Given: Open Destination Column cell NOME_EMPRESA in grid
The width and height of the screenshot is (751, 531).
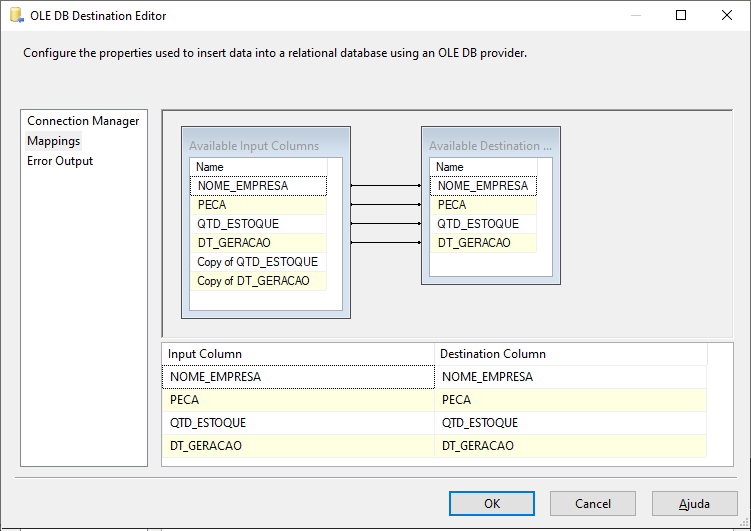Looking at the screenshot, I should tap(570, 377).
